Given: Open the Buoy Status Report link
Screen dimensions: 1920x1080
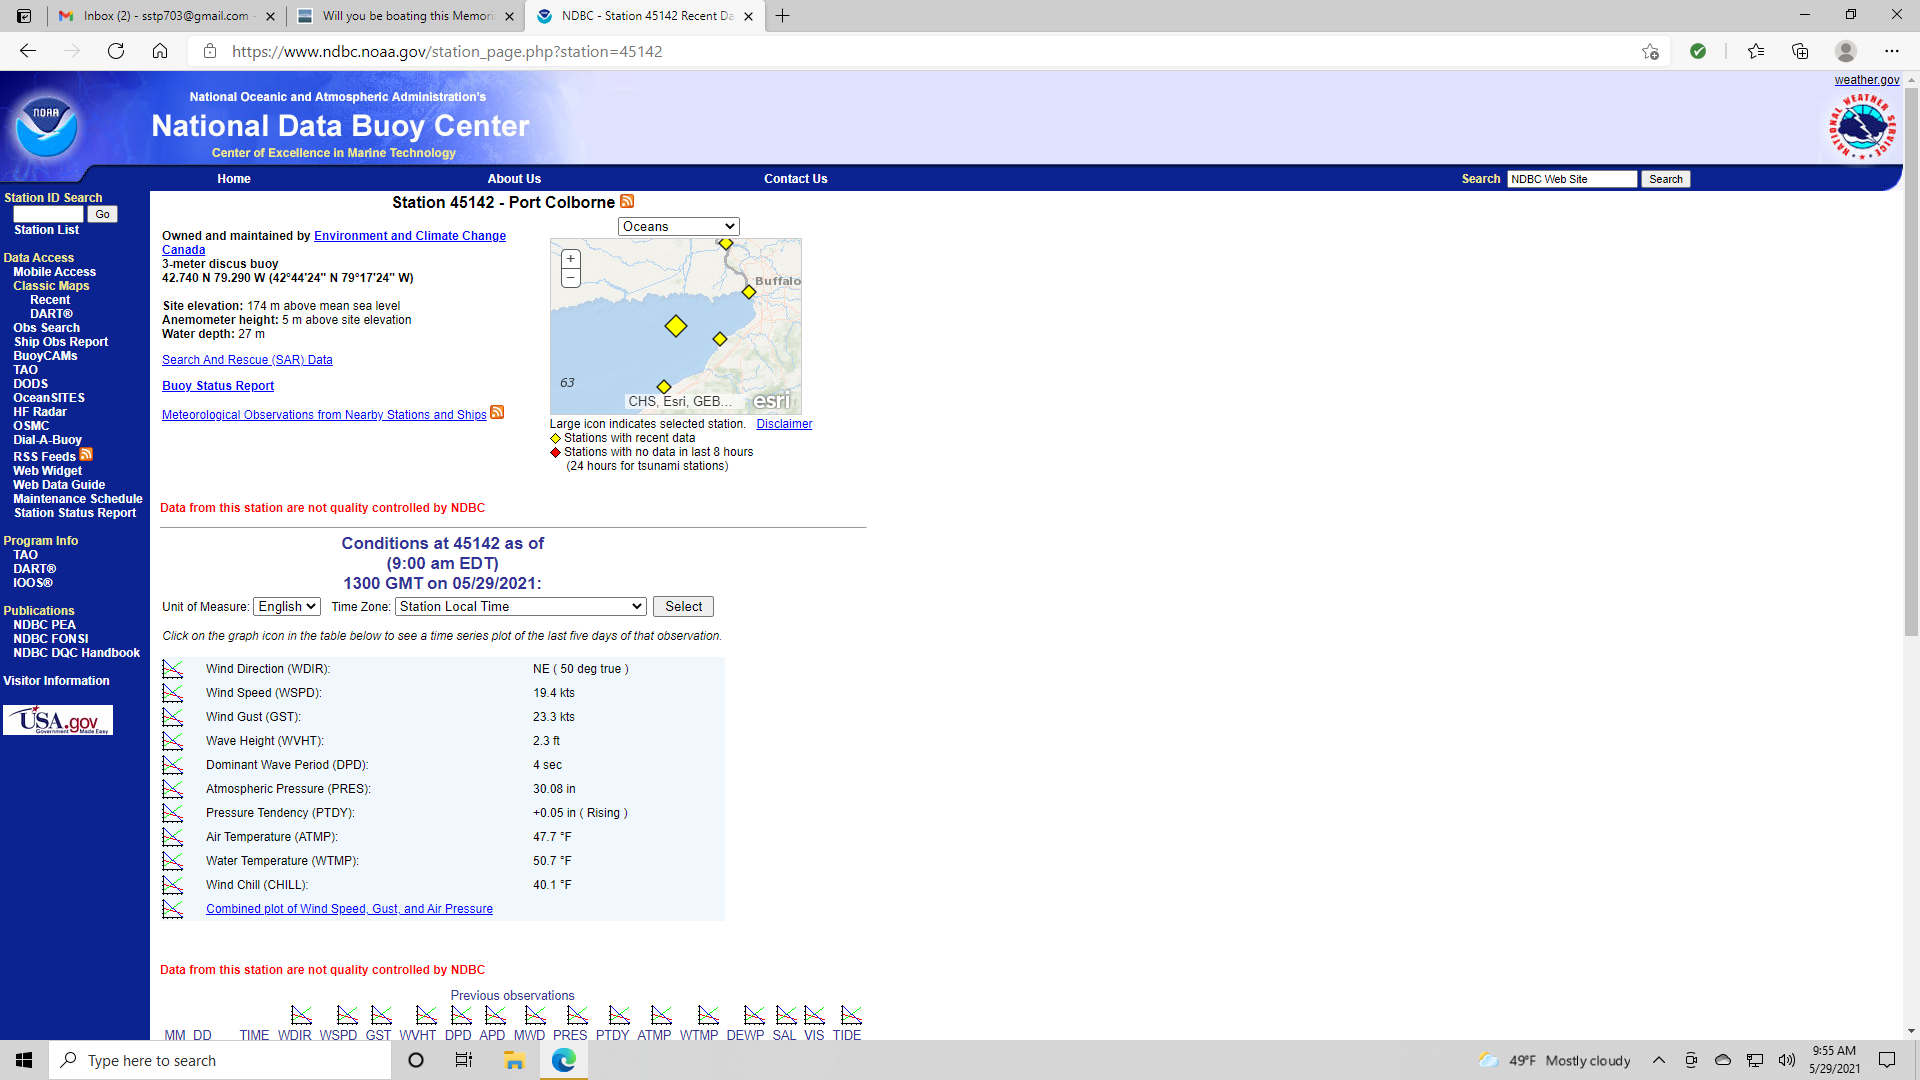Looking at the screenshot, I should (218, 386).
